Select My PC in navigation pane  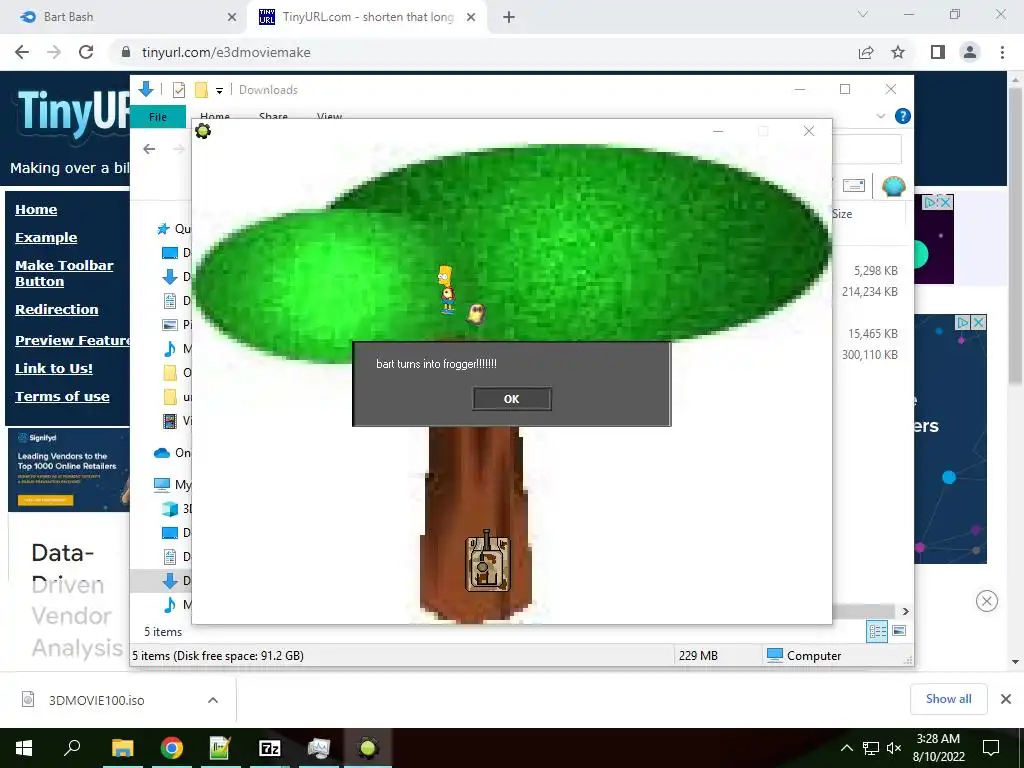click(x=161, y=485)
